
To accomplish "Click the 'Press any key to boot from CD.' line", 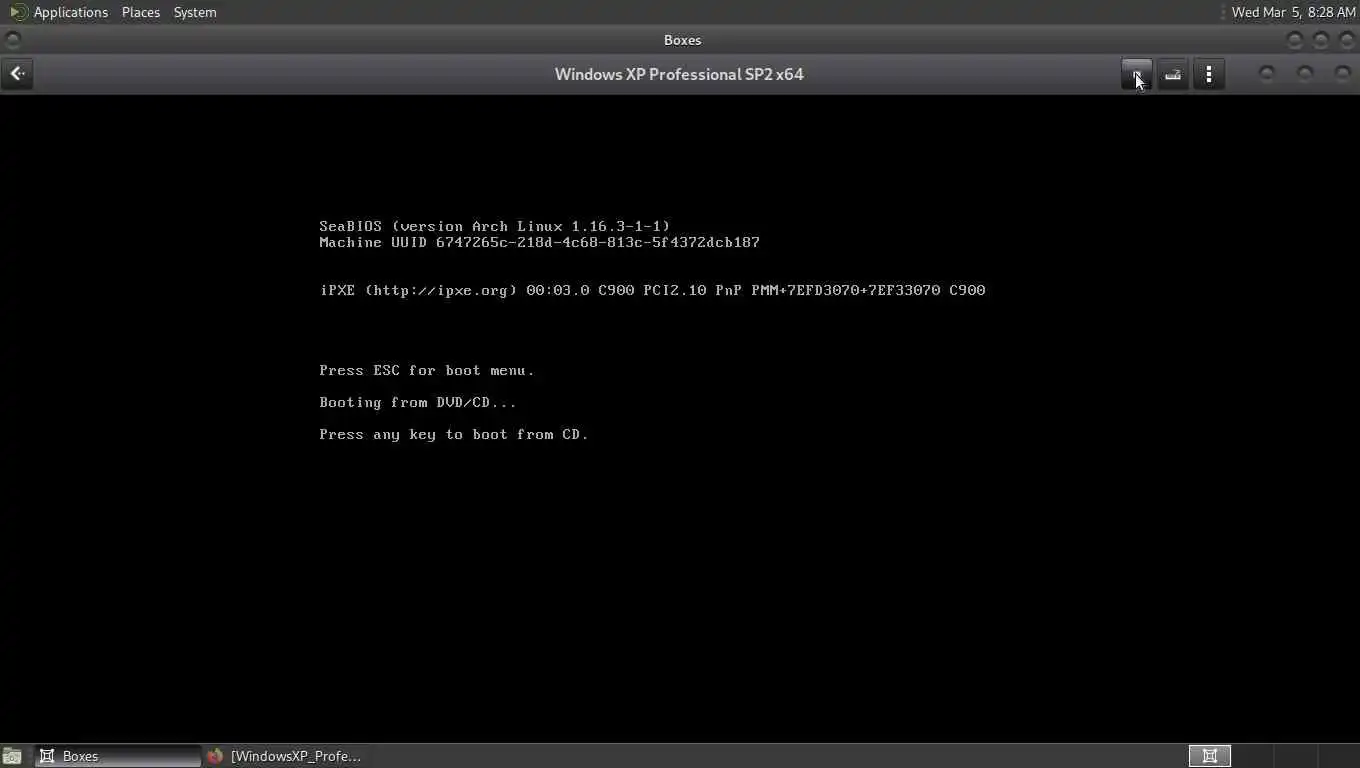I will 454,434.
